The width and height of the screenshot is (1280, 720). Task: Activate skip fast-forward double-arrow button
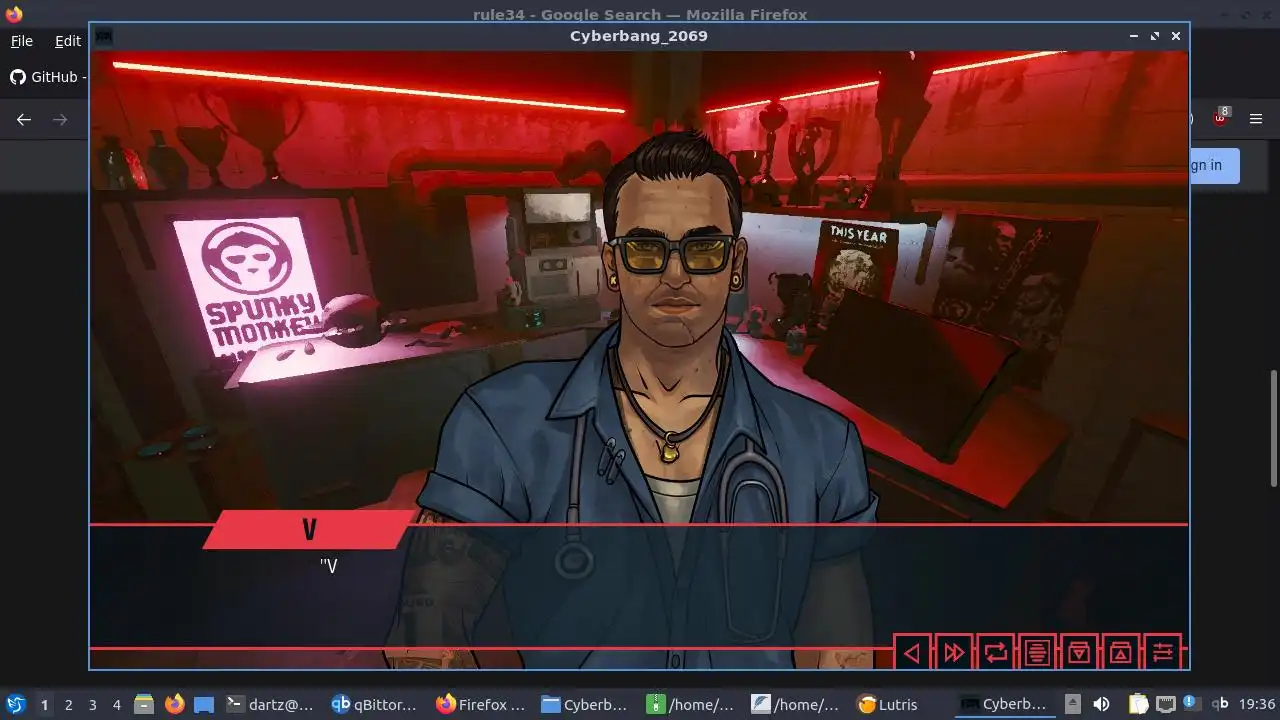click(x=954, y=653)
